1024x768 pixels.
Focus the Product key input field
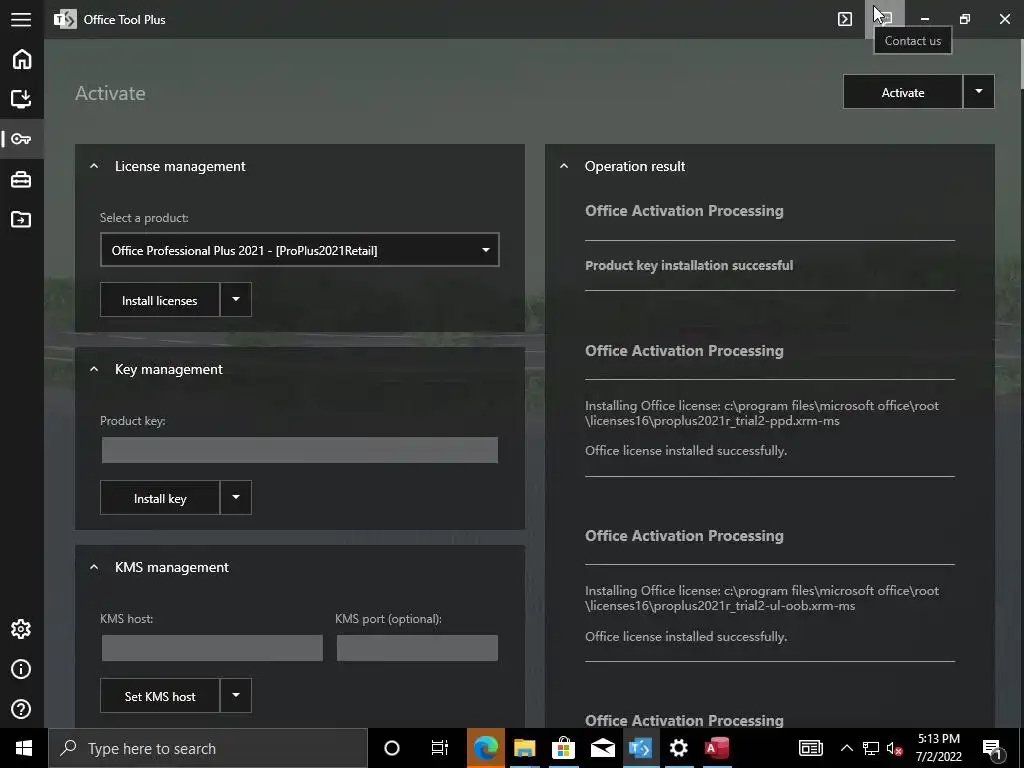point(299,450)
